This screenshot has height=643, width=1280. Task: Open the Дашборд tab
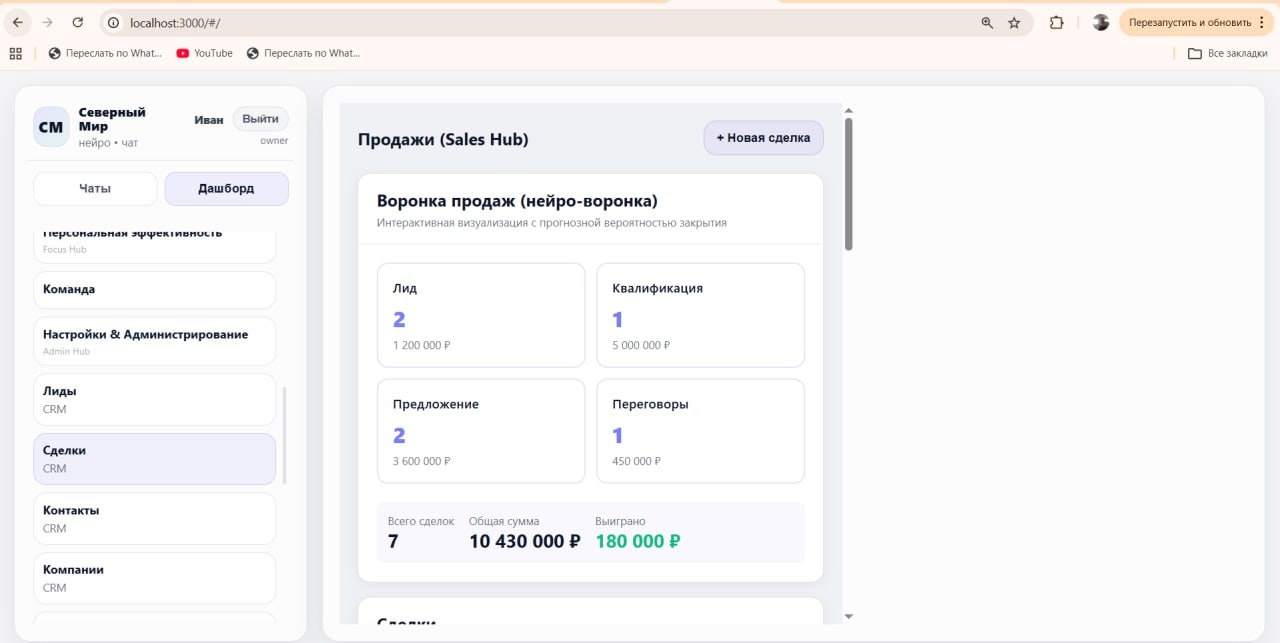click(x=226, y=188)
